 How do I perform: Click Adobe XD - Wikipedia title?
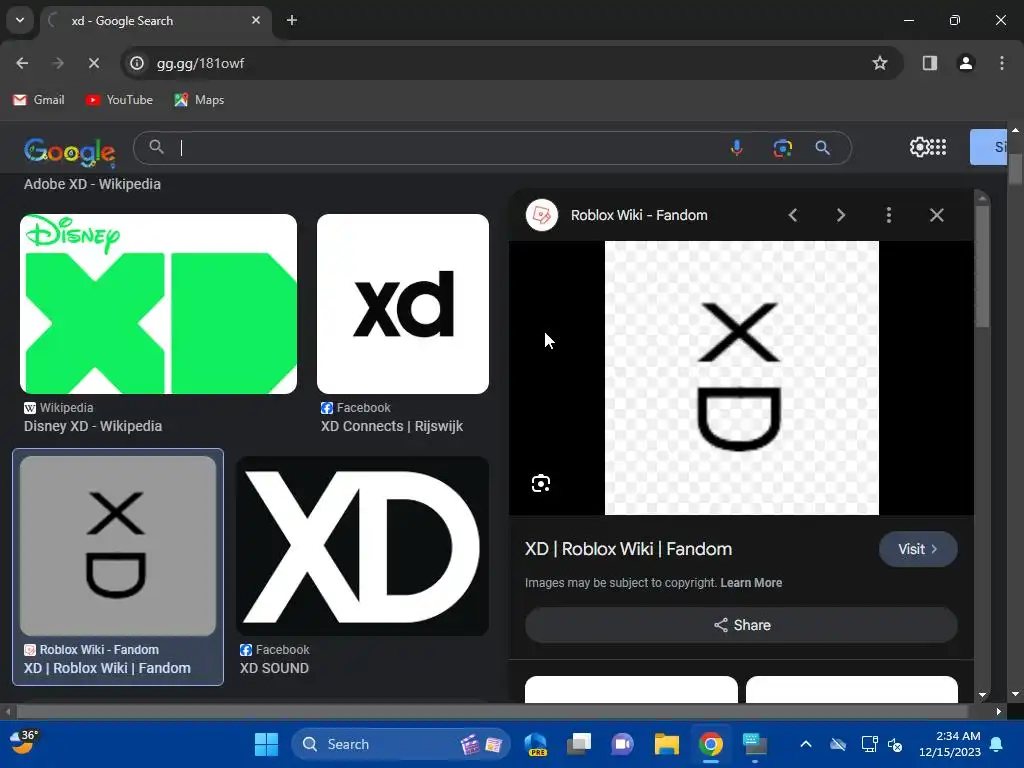[x=92, y=184]
